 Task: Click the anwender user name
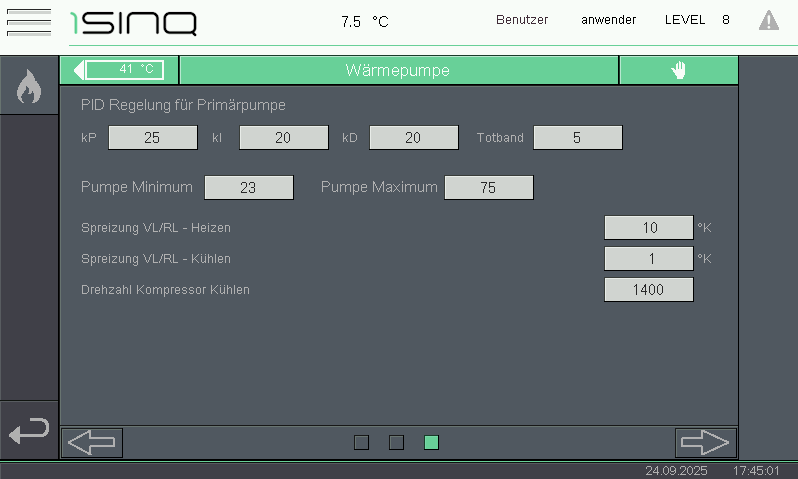tap(608, 20)
